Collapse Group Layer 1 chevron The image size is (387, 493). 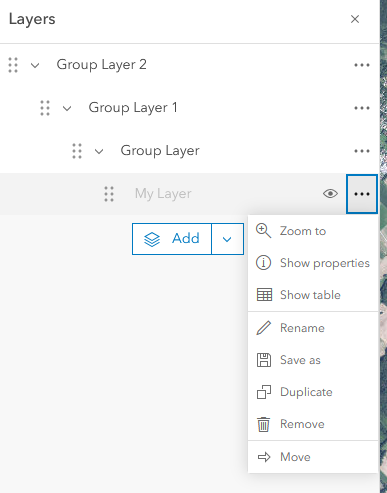(67, 108)
